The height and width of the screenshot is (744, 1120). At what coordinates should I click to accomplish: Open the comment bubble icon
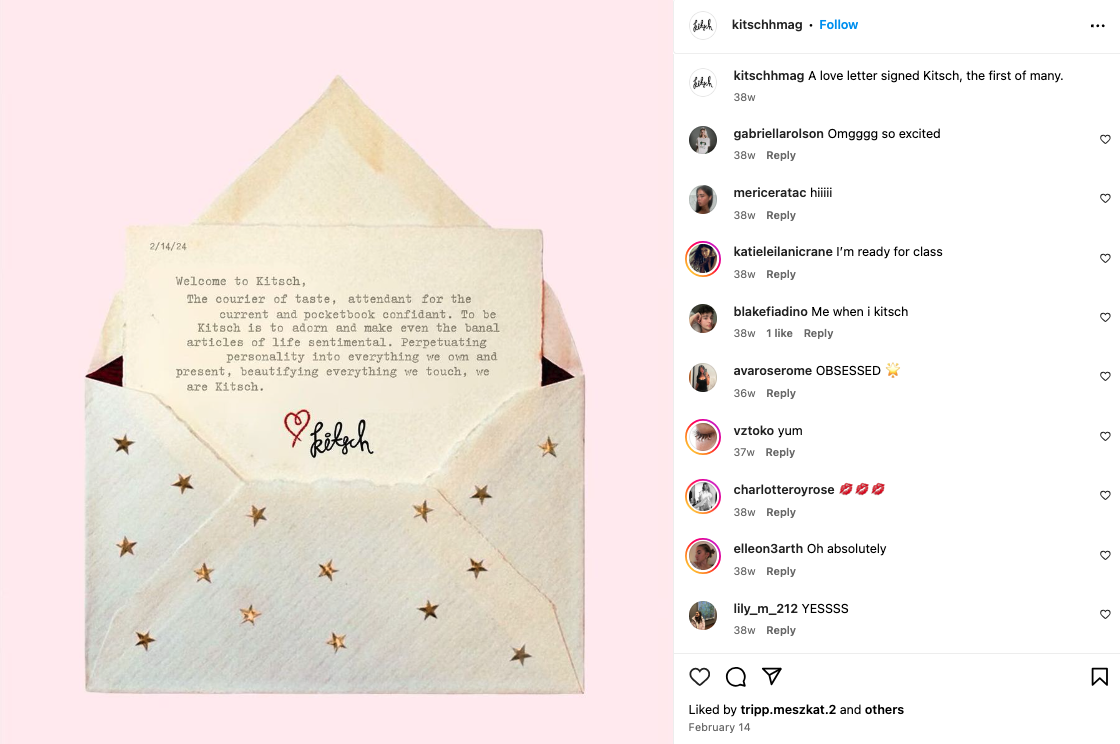(x=736, y=676)
